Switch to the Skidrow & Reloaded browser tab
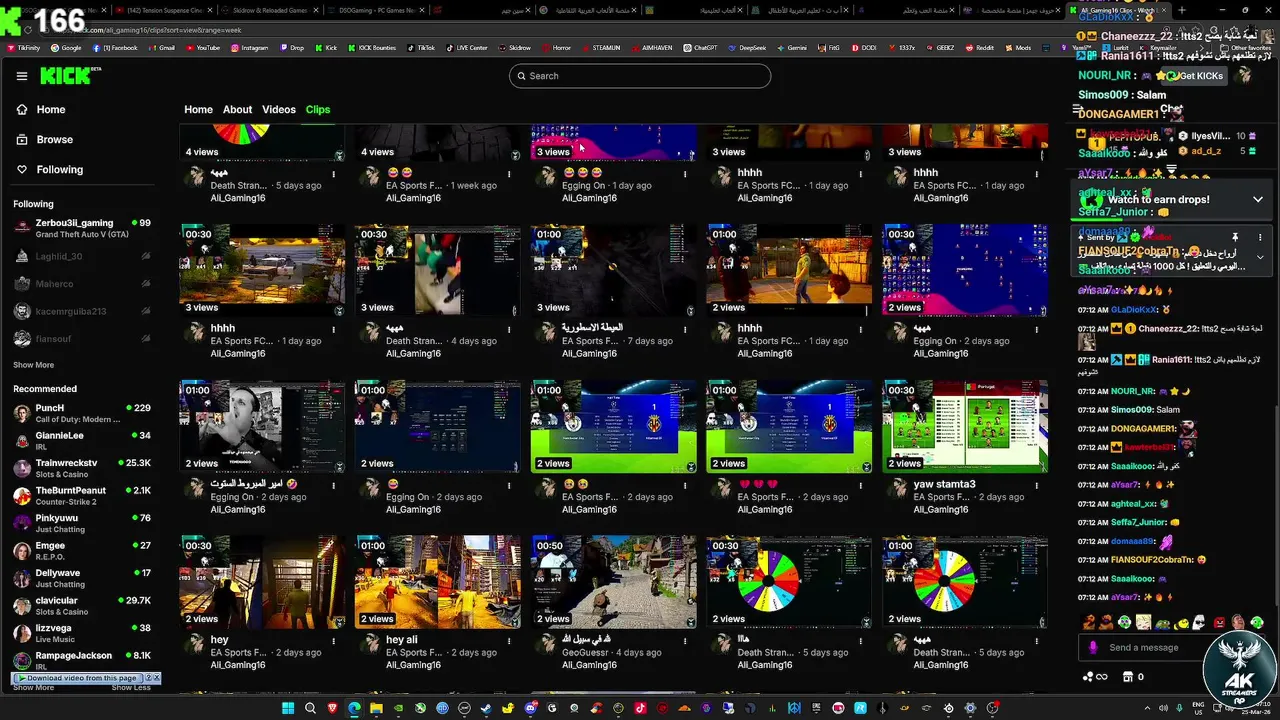 point(269,10)
